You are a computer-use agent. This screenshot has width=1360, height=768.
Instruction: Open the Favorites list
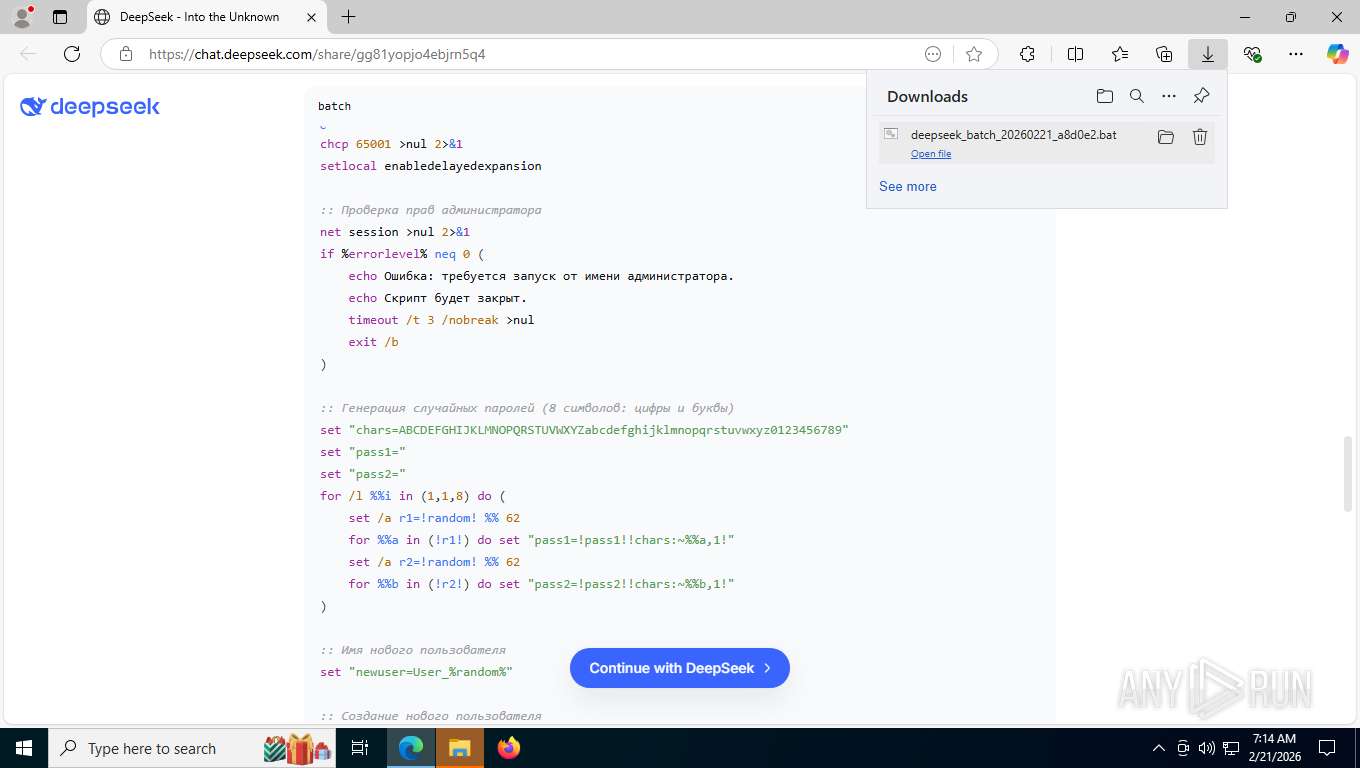tap(1120, 54)
